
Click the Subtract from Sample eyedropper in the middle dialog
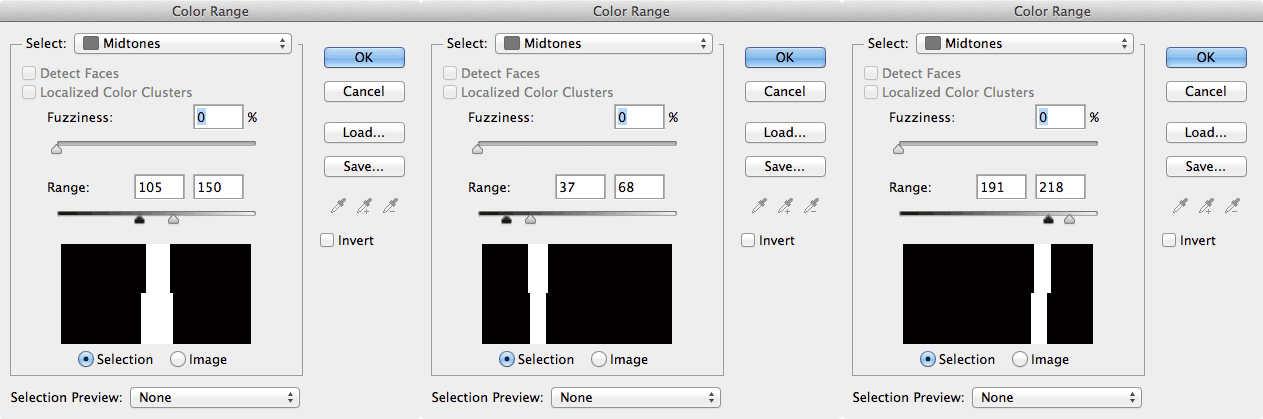point(811,206)
